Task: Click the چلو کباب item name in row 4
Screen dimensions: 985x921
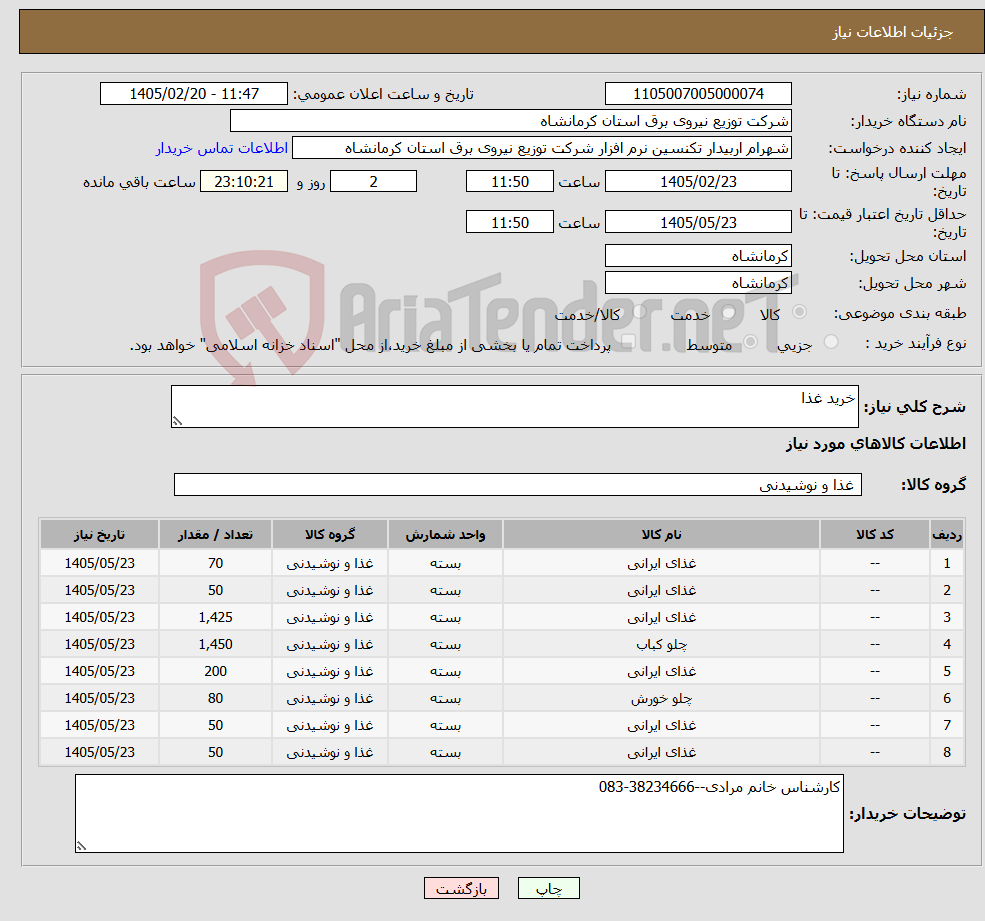Action: click(x=661, y=644)
